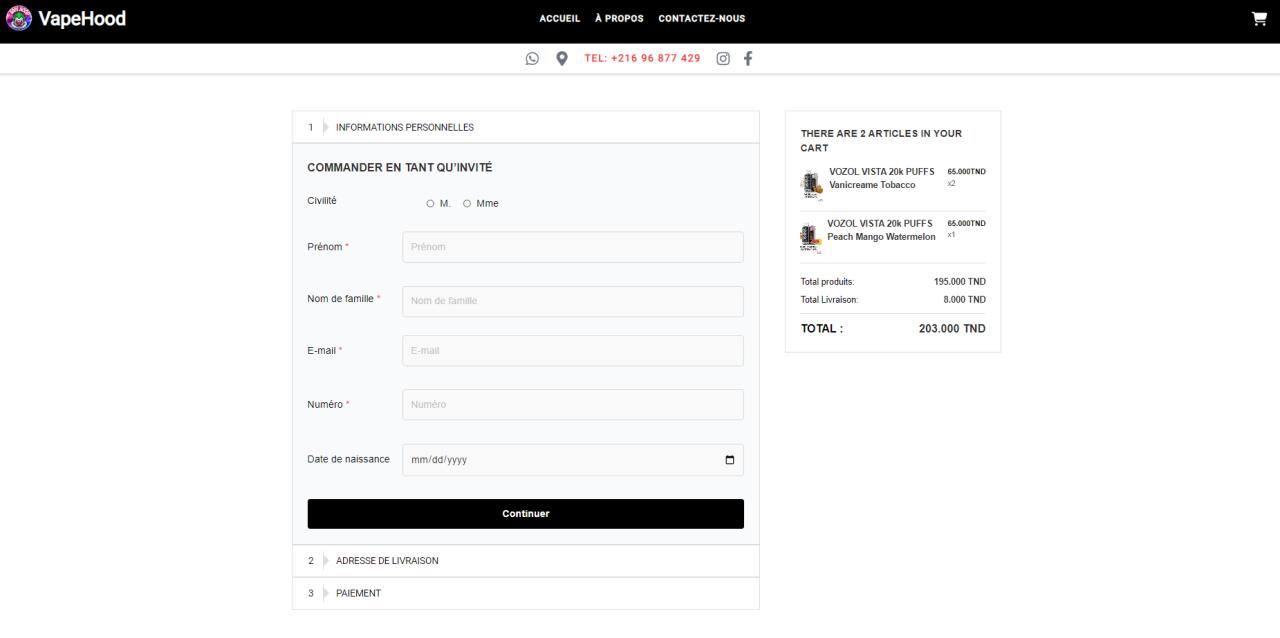Go to the Accueil menu item
The width and height of the screenshot is (1280, 638).
click(x=559, y=18)
